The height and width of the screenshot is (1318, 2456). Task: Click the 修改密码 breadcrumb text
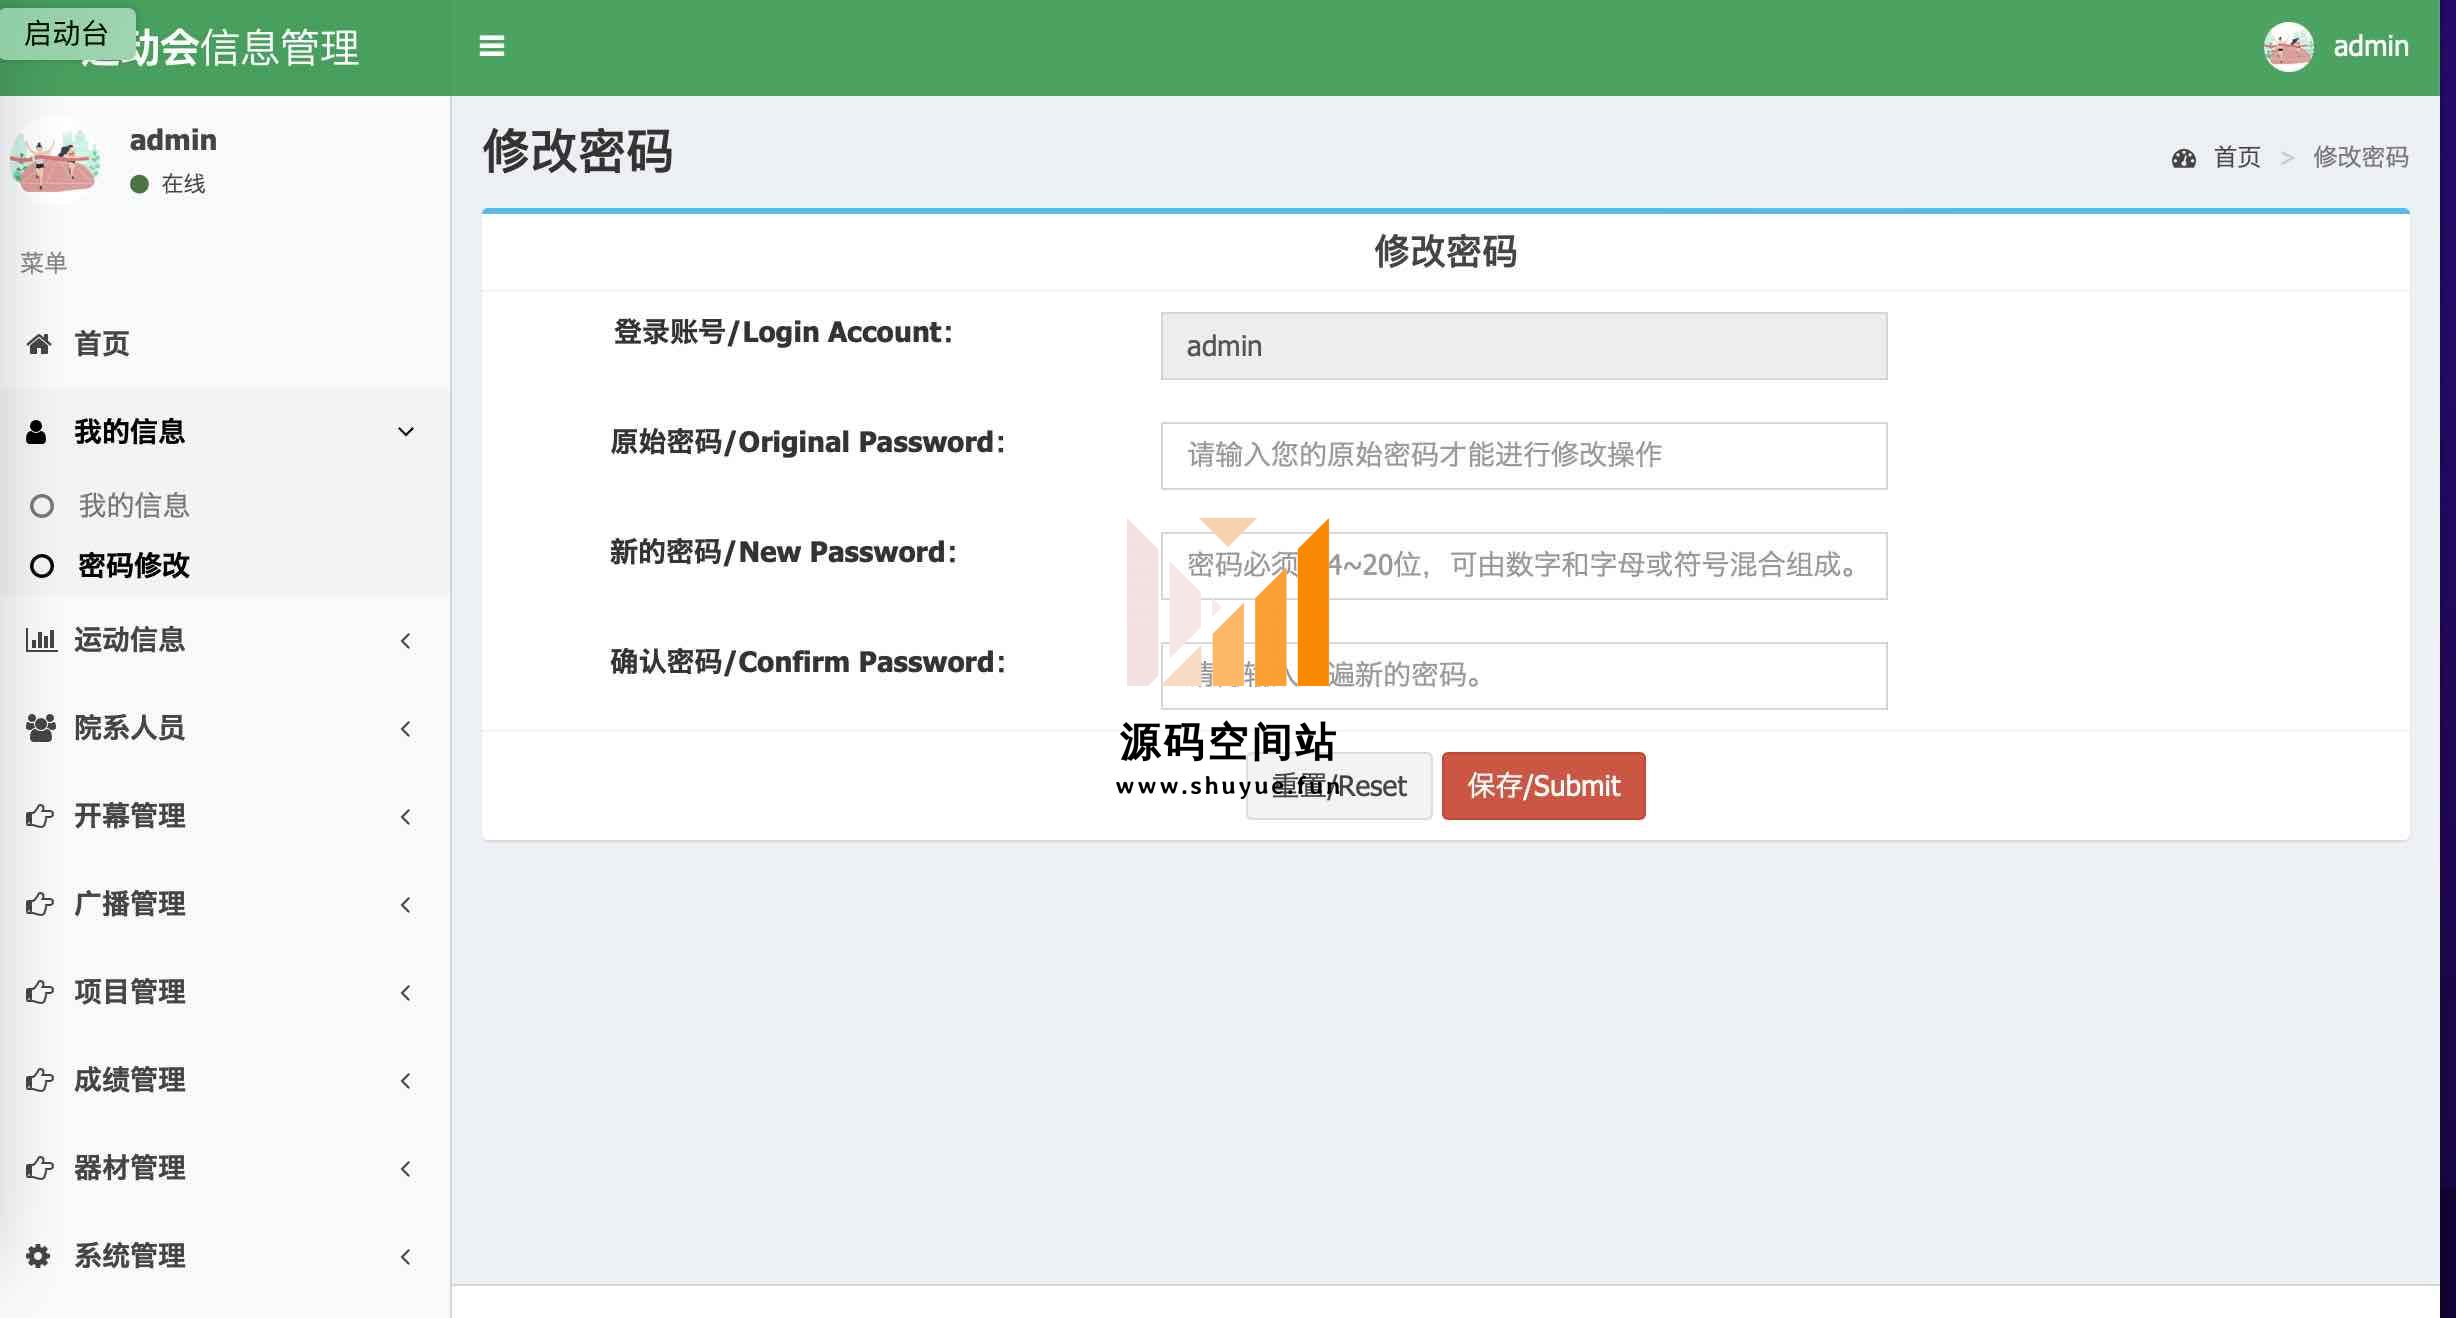(x=2360, y=157)
